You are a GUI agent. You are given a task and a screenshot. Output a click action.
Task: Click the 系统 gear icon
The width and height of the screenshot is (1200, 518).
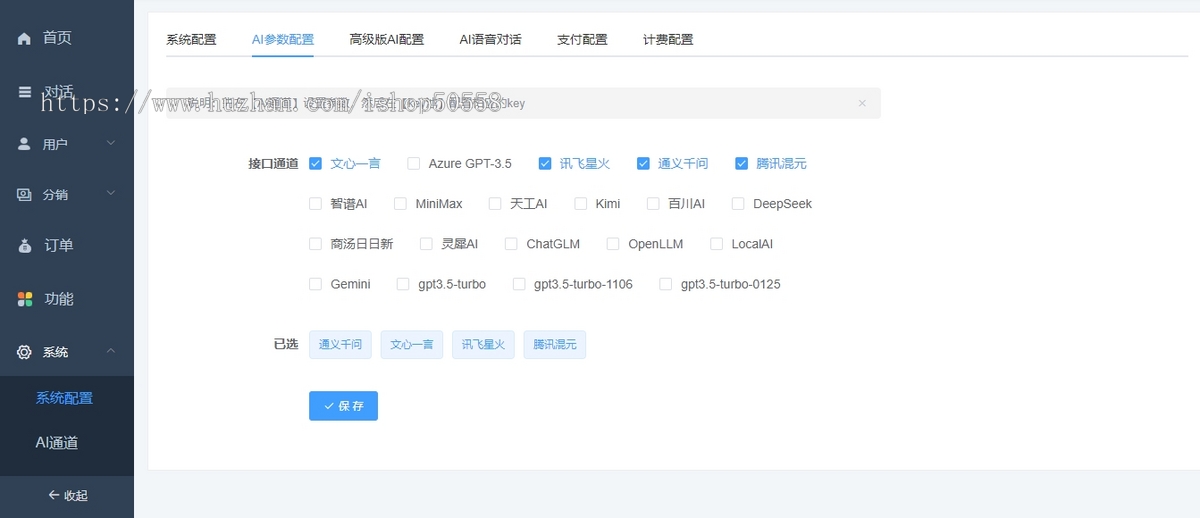coord(24,352)
